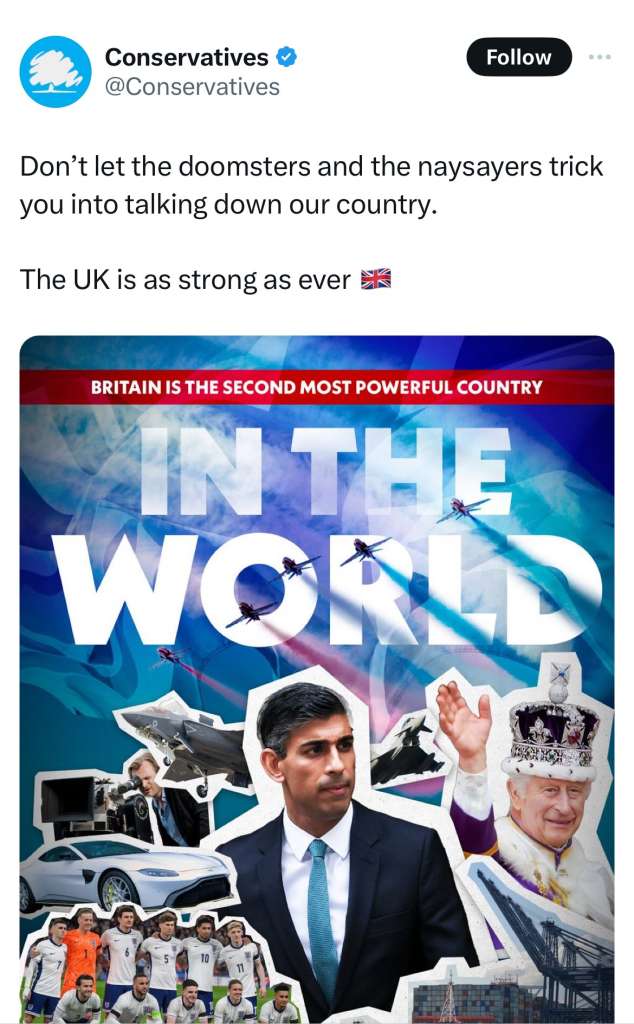Open the @Conservatives handle link
This screenshot has width=634, height=1024.
pos(192,87)
